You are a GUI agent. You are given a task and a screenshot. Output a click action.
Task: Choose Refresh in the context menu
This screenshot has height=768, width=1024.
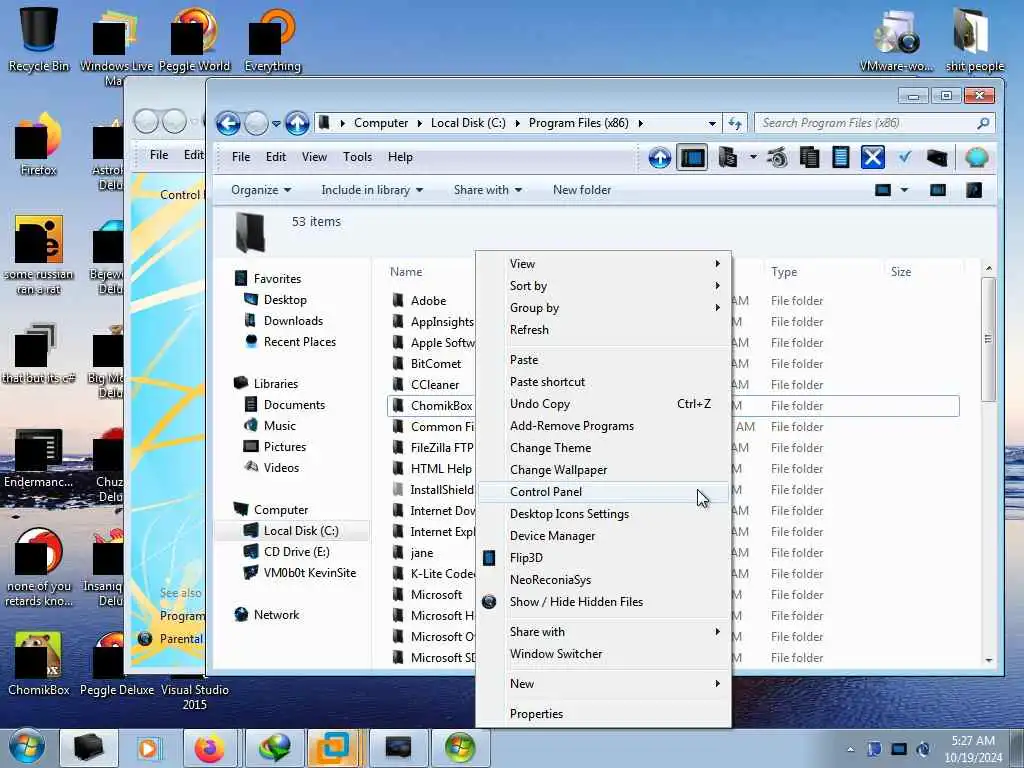tap(604, 330)
